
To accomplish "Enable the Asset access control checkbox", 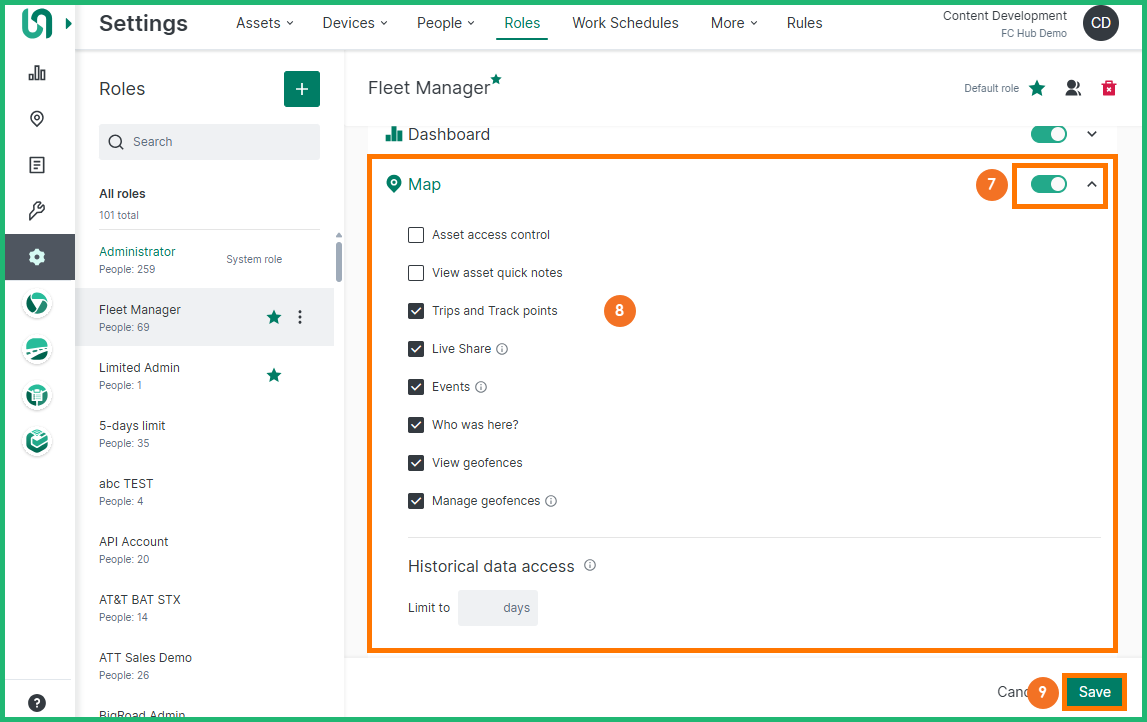I will [416, 235].
